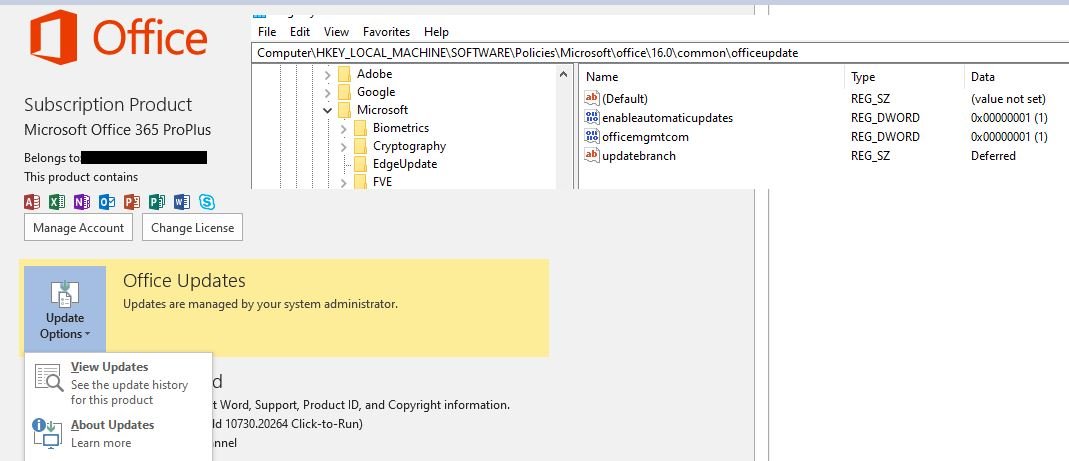Expand the Google registry key
Image resolution: width=1069 pixels, height=461 pixels.
pyautogui.click(x=328, y=92)
